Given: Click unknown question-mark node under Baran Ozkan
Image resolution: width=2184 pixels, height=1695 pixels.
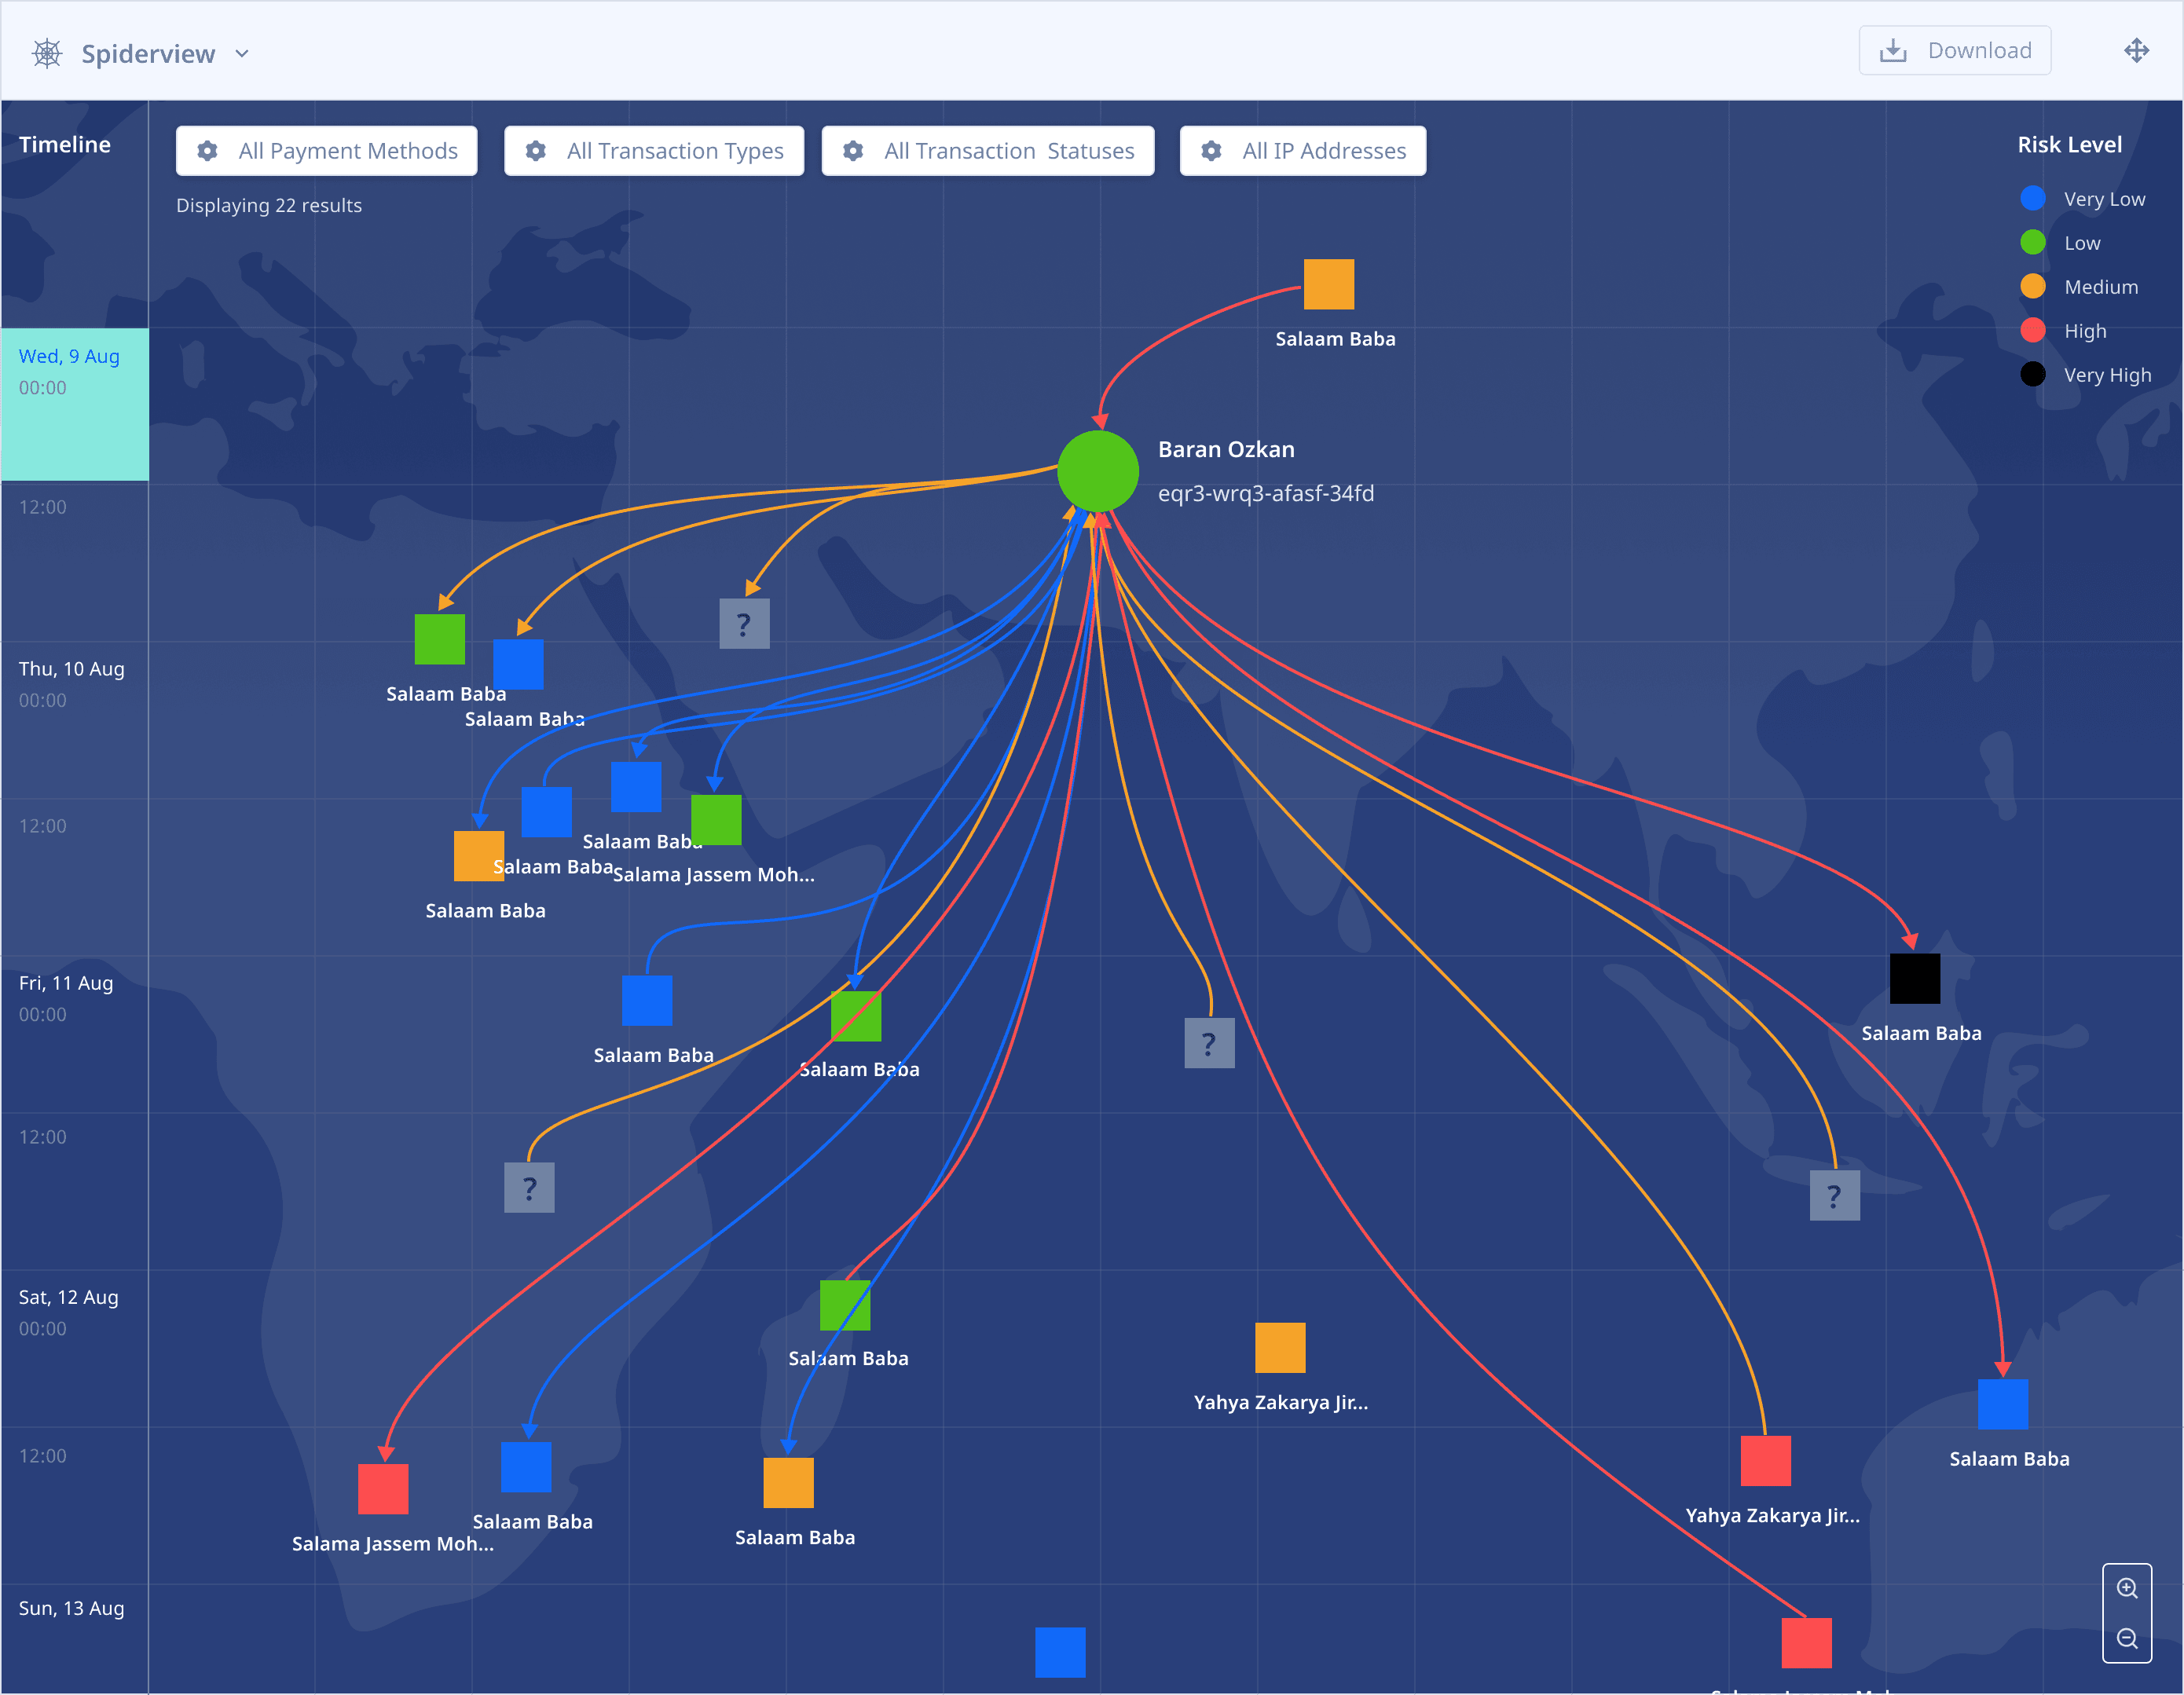Looking at the screenshot, I should point(1209,1043).
